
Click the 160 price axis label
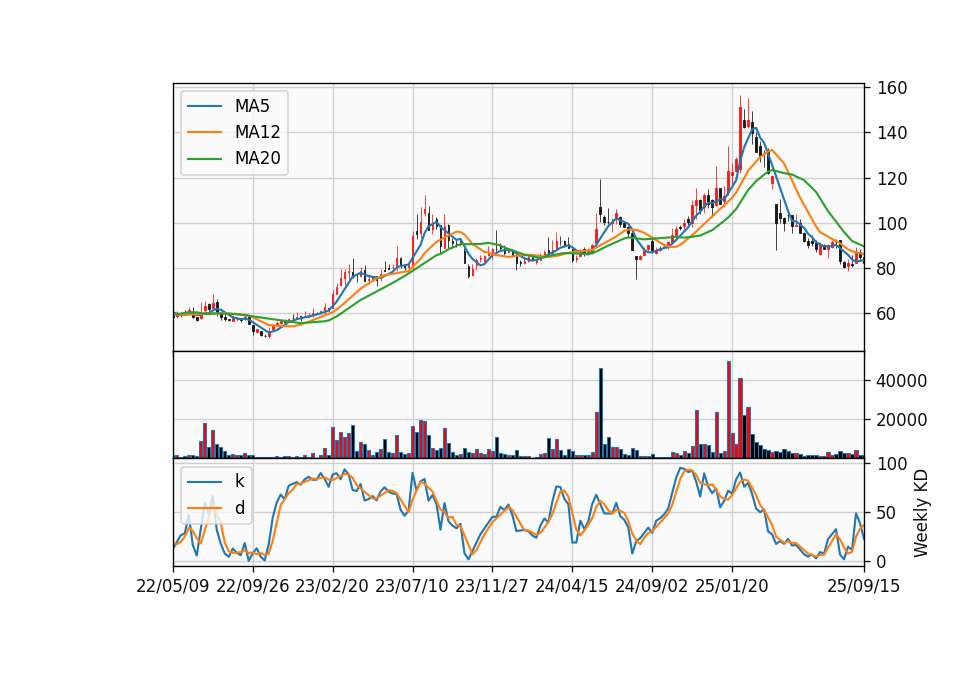tap(892, 88)
